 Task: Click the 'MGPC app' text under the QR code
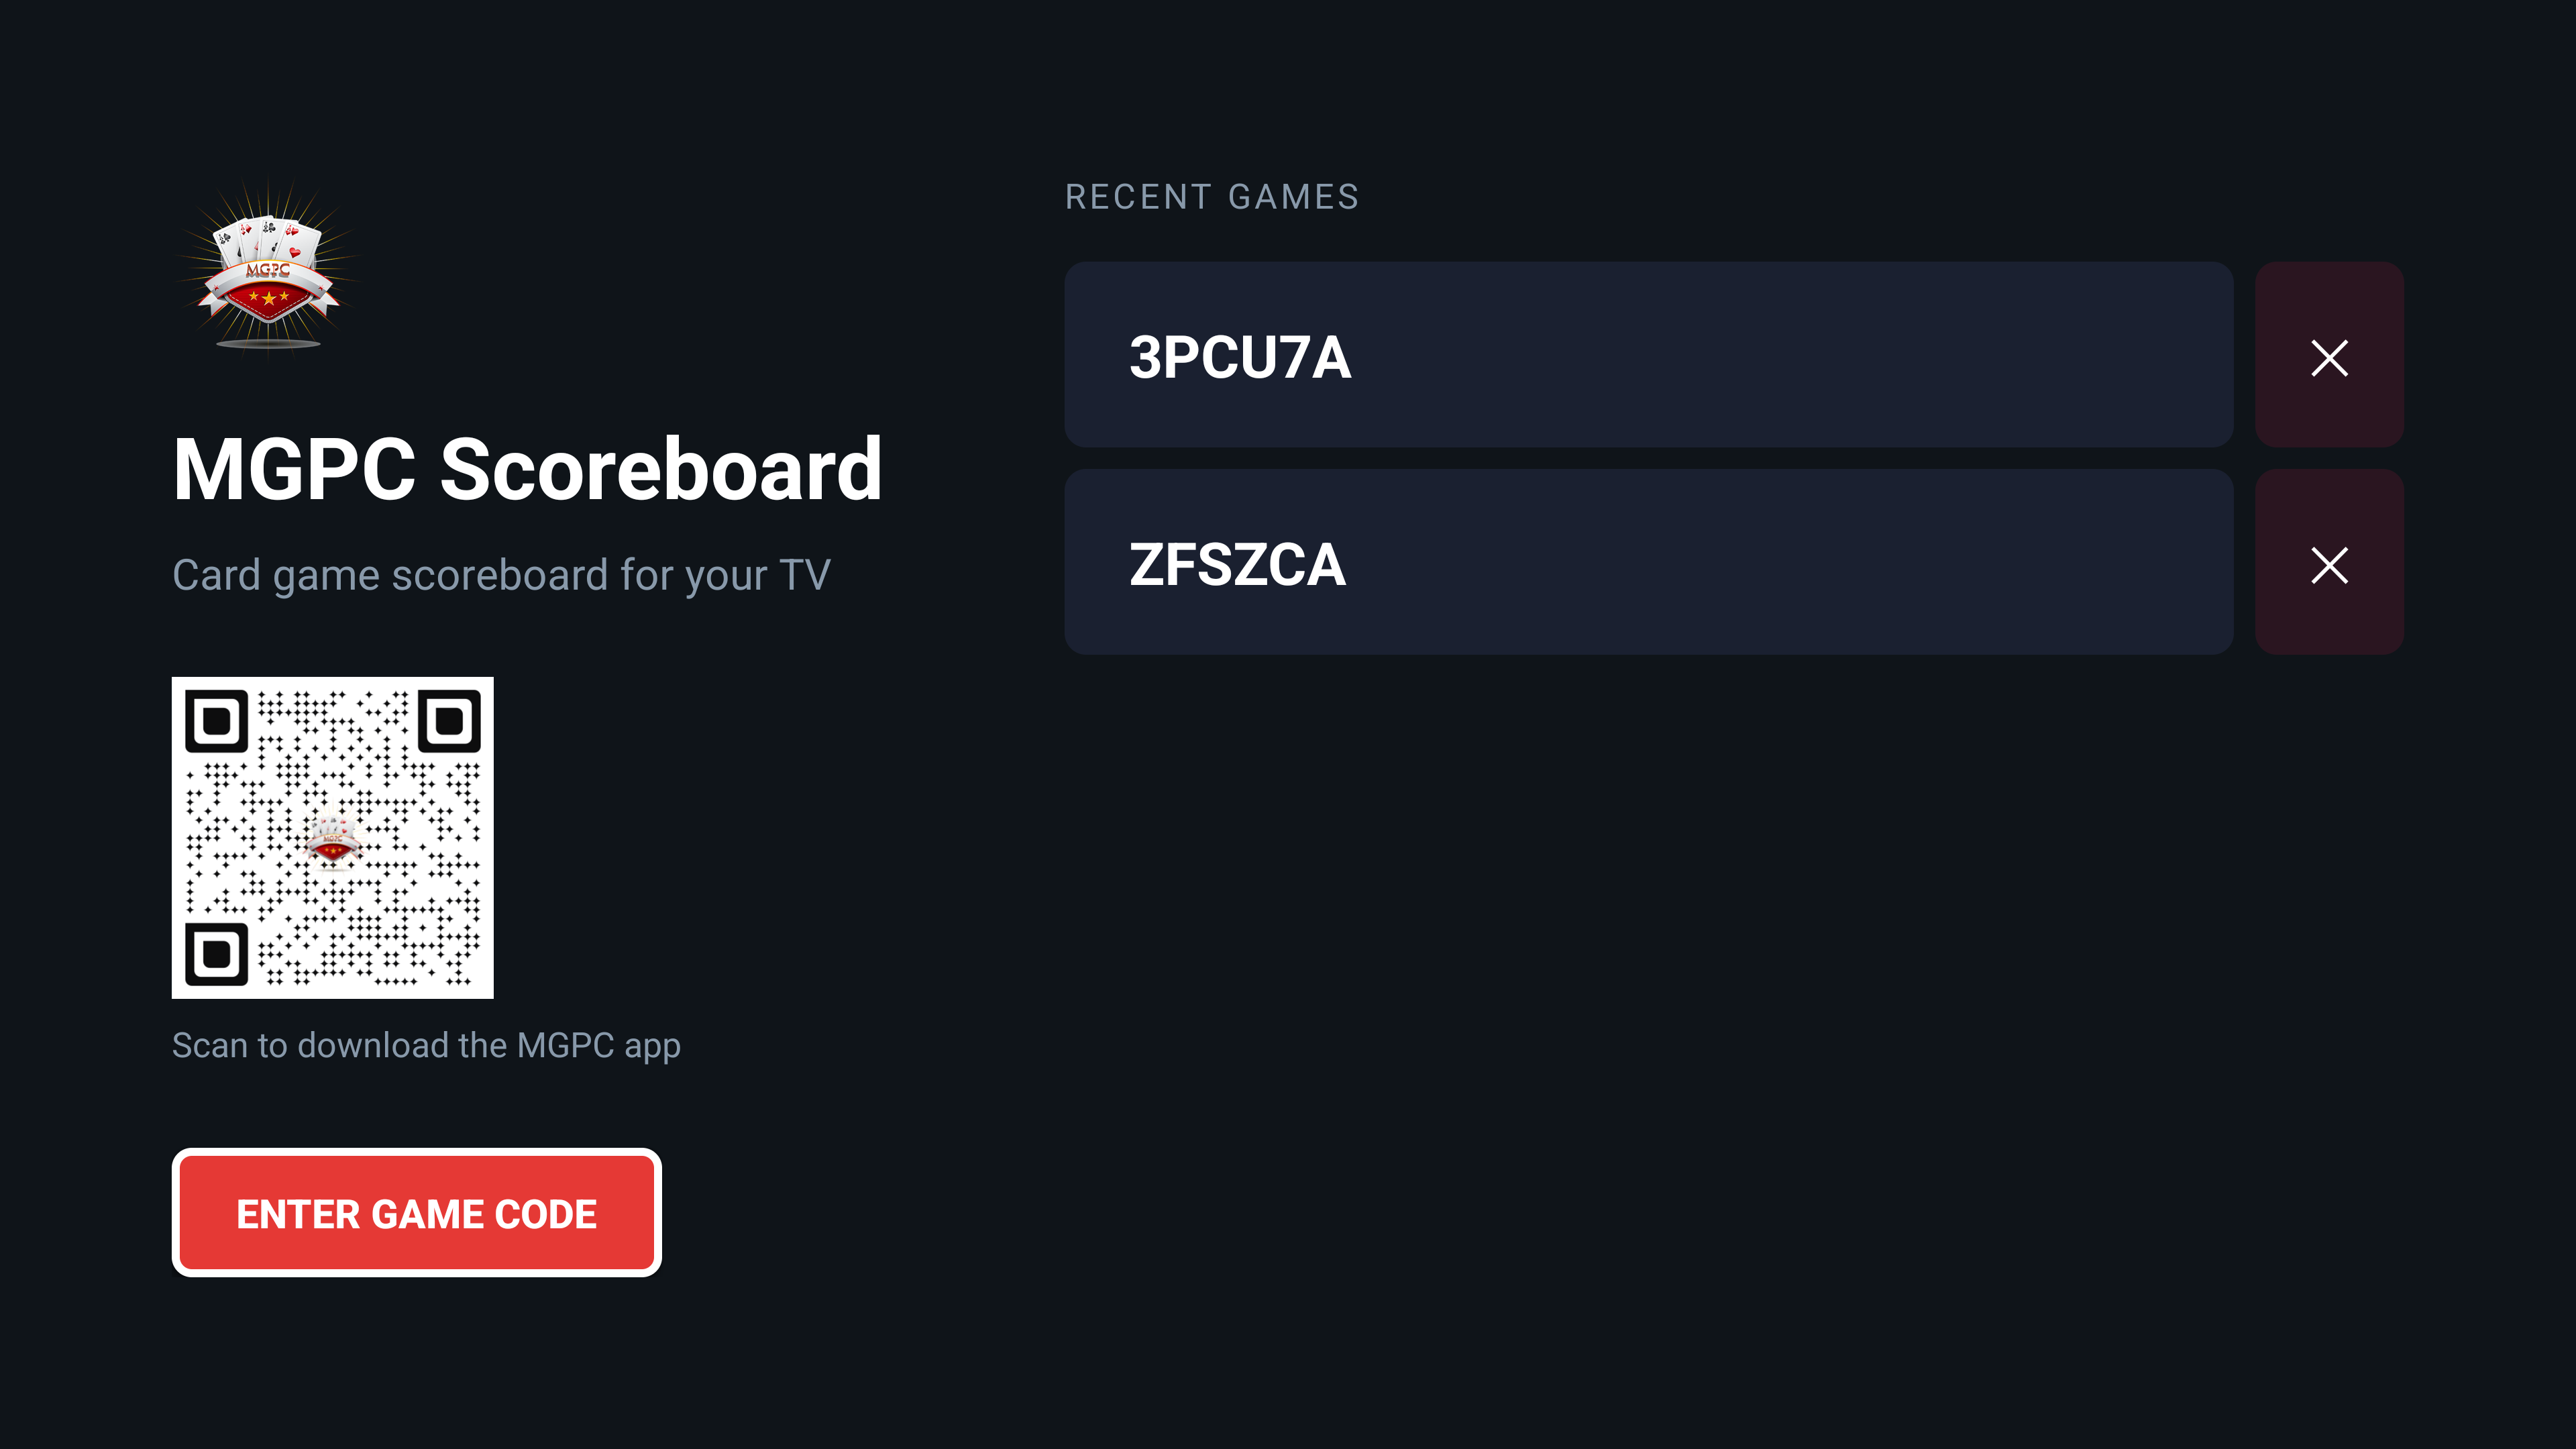click(598, 1045)
